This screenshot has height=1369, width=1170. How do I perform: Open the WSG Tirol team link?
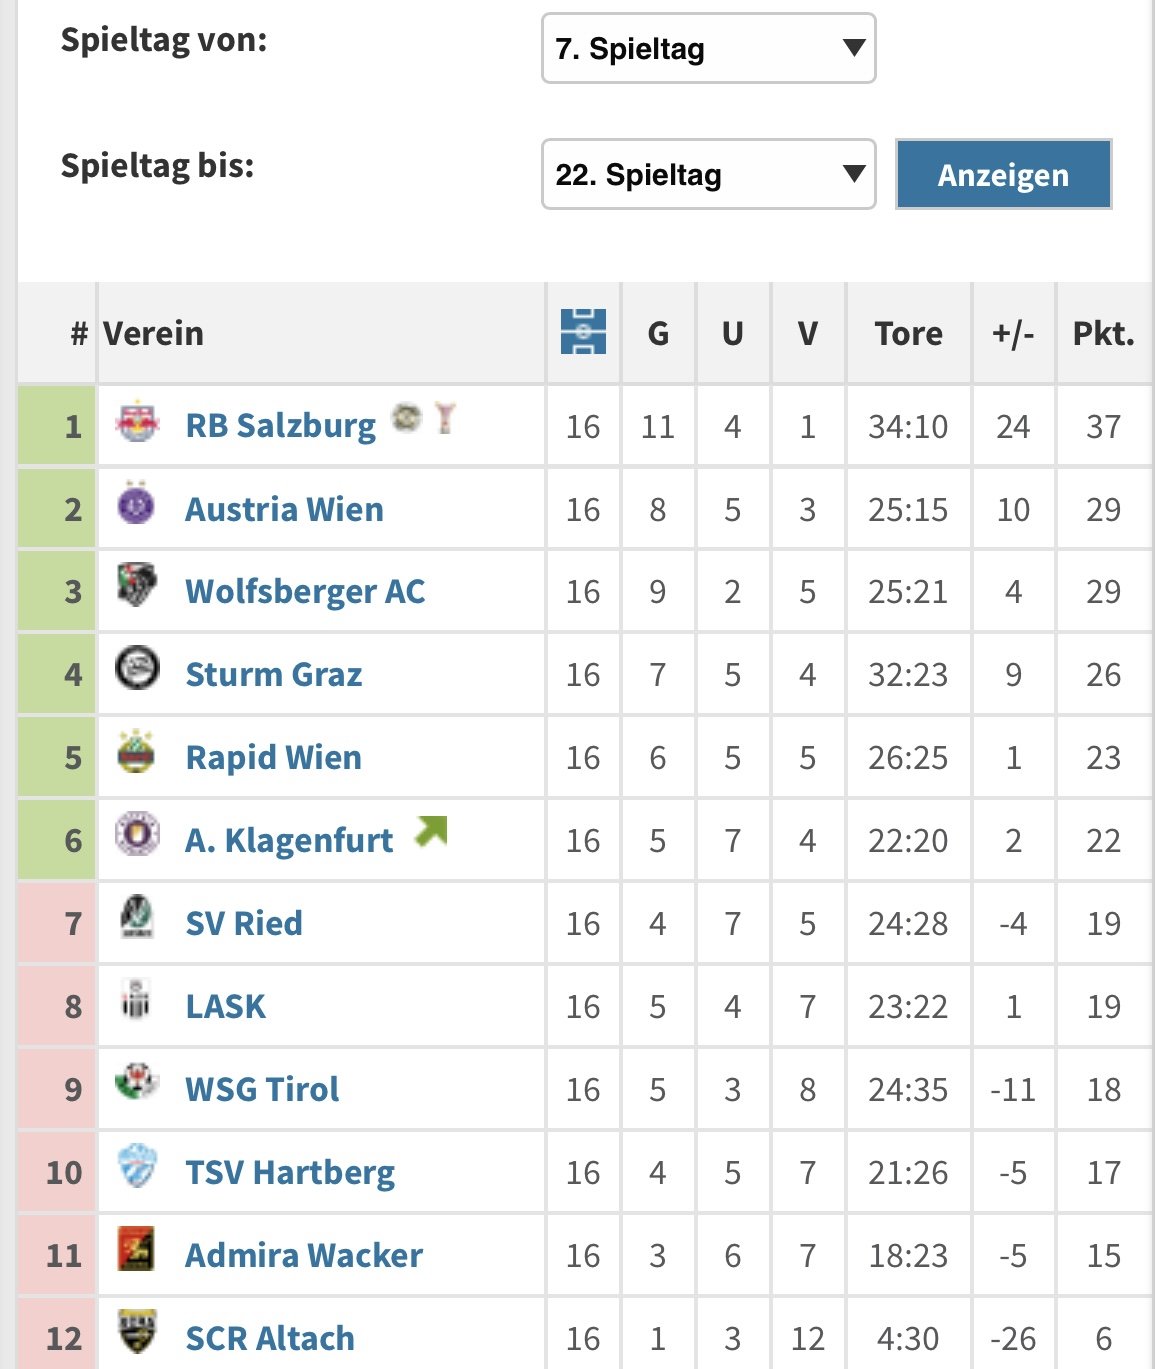(x=262, y=1089)
